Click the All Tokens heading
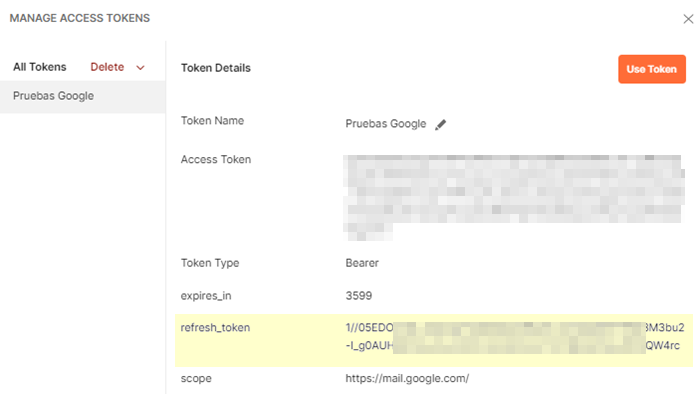This screenshot has width=700, height=394. (x=40, y=67)
